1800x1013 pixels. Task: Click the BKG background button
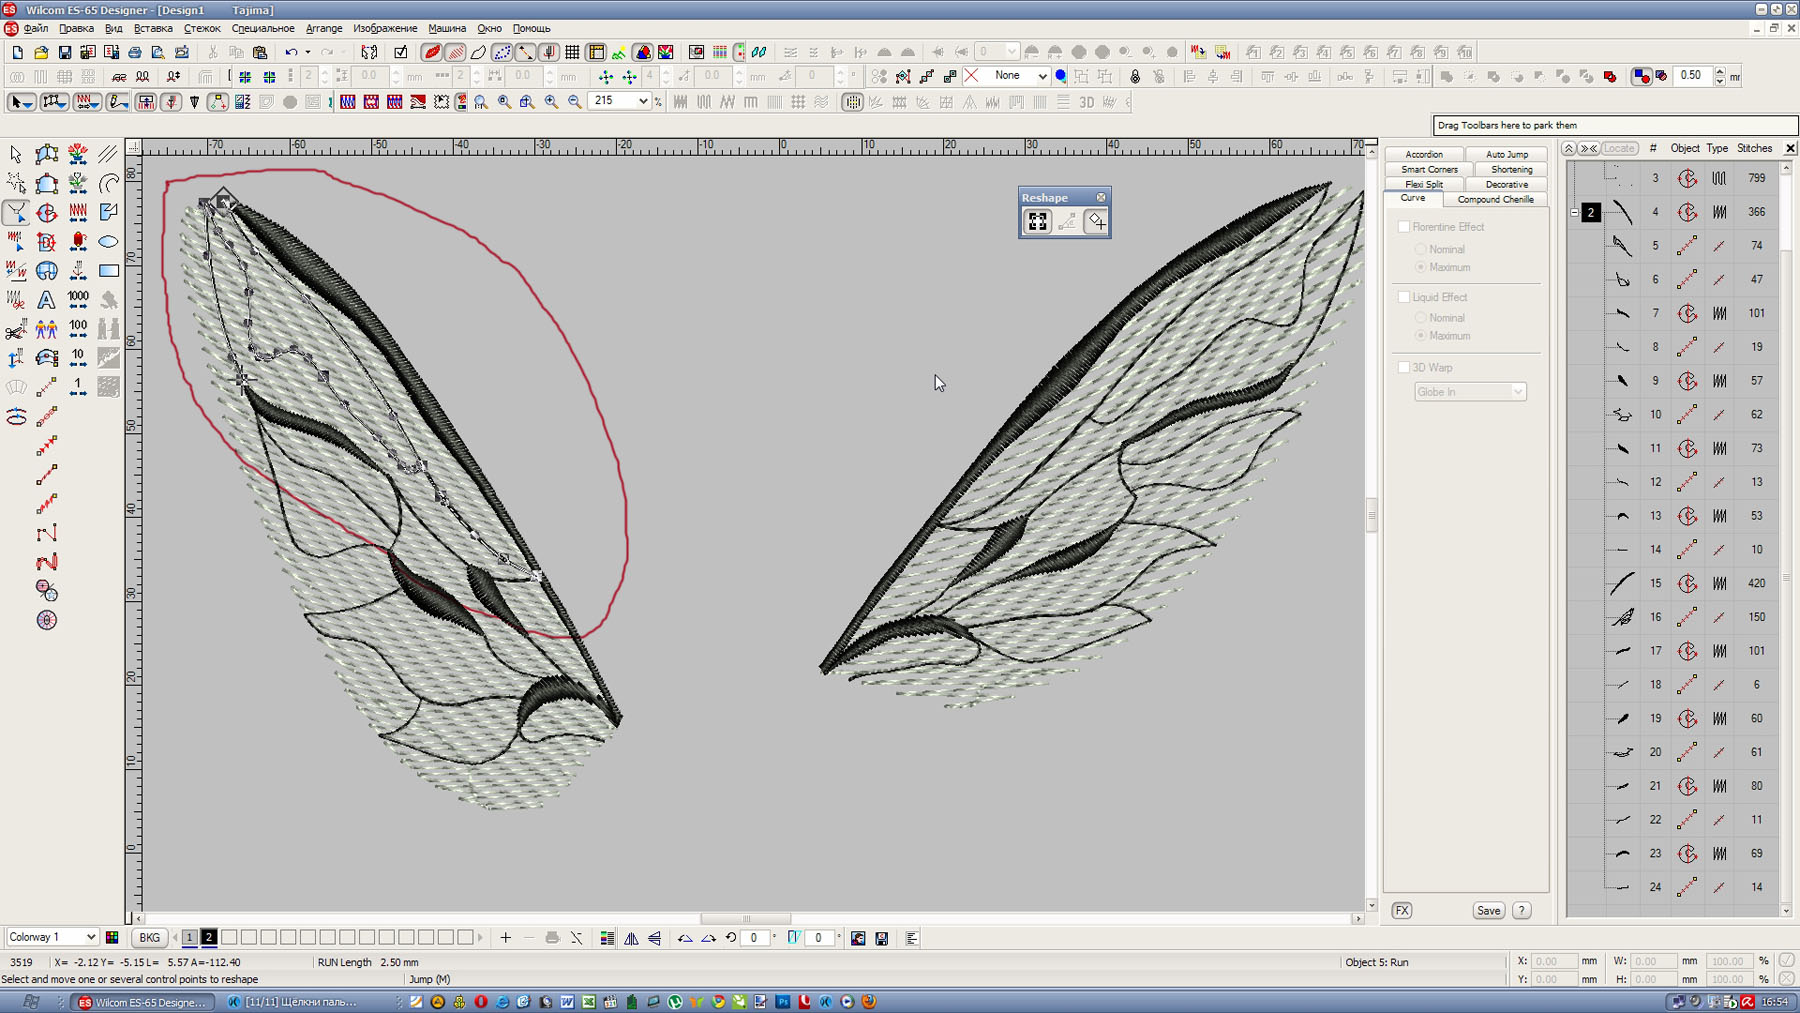pyautogui.click(x=149, y=937)
